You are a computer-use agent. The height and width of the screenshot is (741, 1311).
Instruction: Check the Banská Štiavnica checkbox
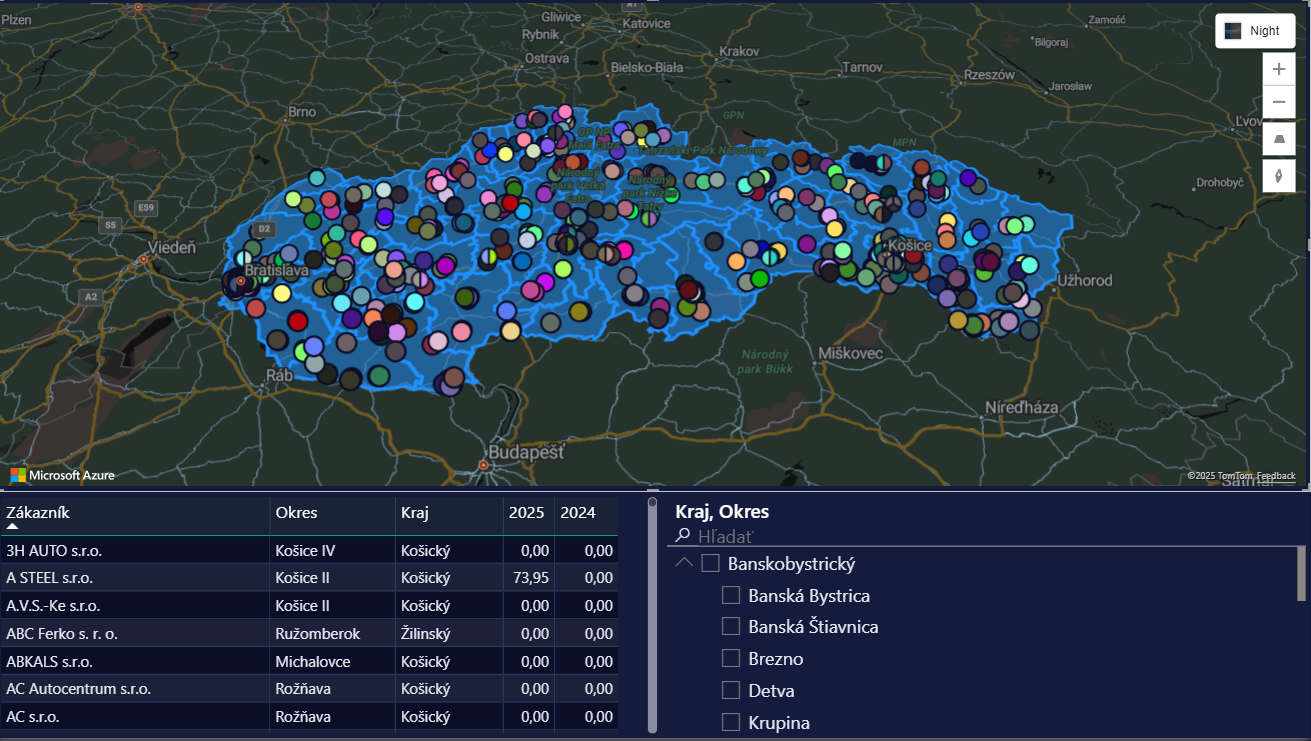(x=731, y=627)
